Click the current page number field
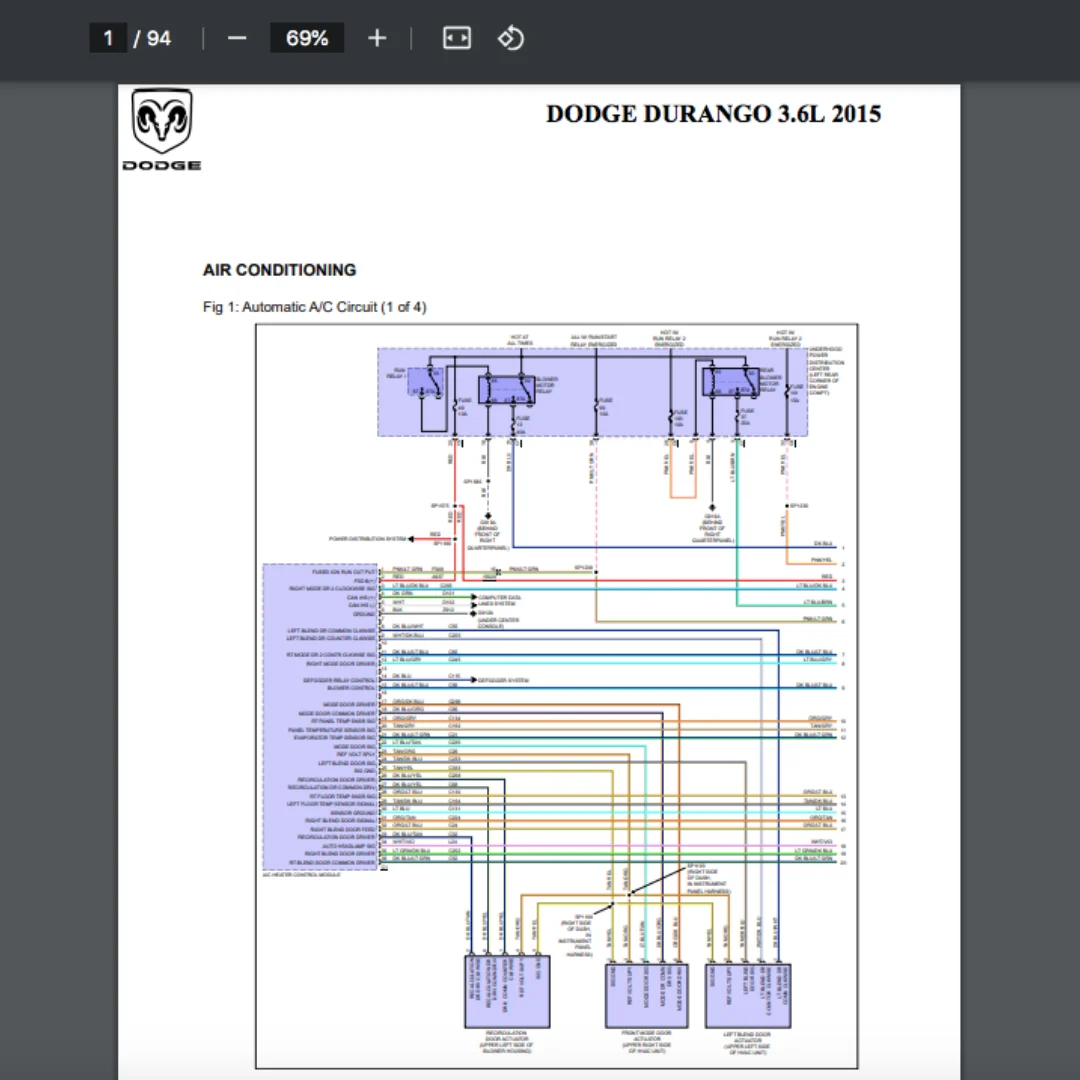Image resolution: width=1080 pixels, height=1080 pixels. (108, 39)
